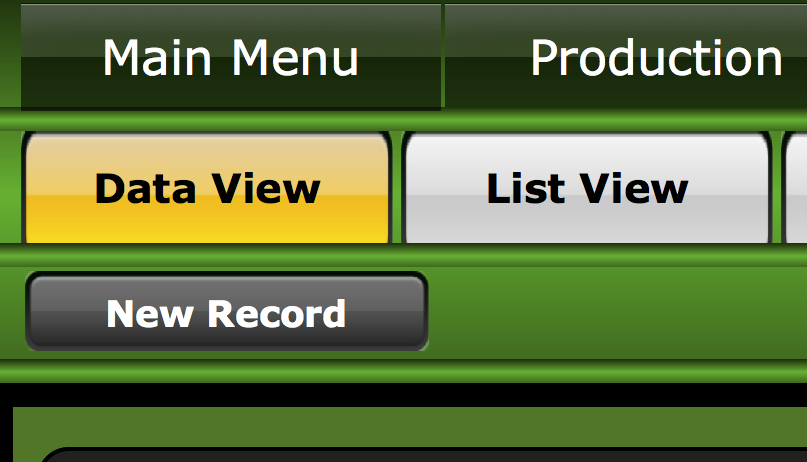
Task: Click the olive content area below the black bar
Action: 410,427
